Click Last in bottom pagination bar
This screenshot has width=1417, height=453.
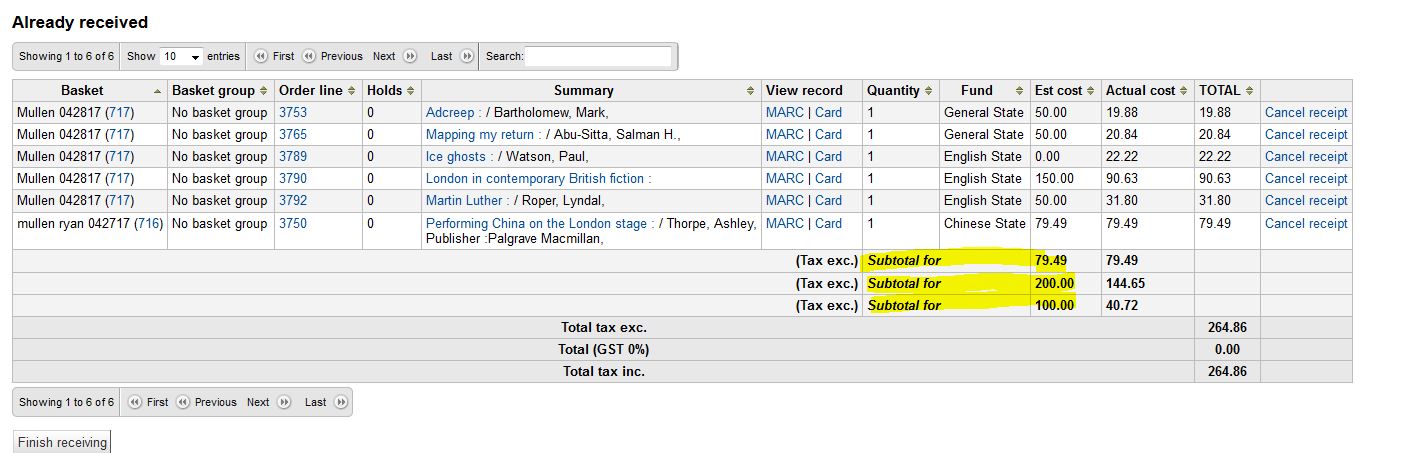tap(325, 402)
